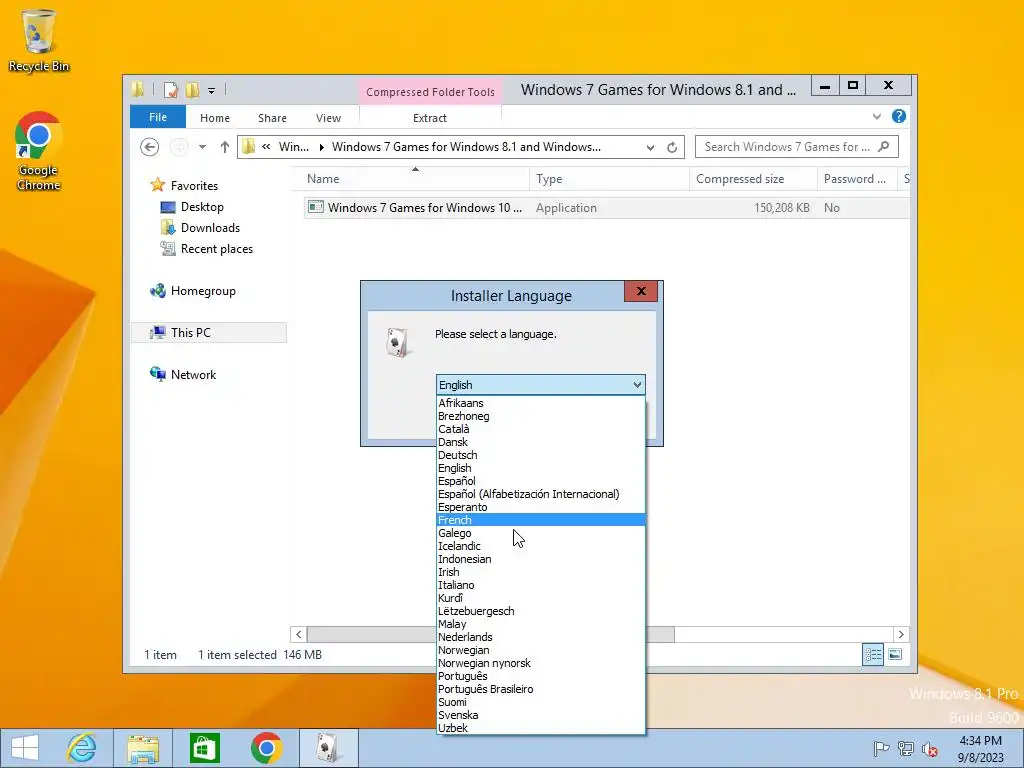
Task: Open the Google Chrome desktop shortcut
Action: pyautogui.click(x=39, y=150)
